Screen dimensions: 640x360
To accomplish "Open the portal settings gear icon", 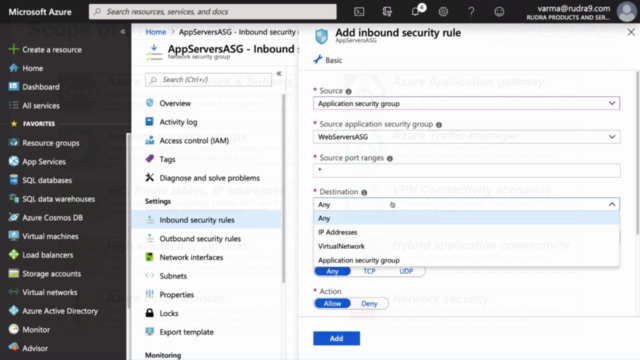I will (443, 11).
